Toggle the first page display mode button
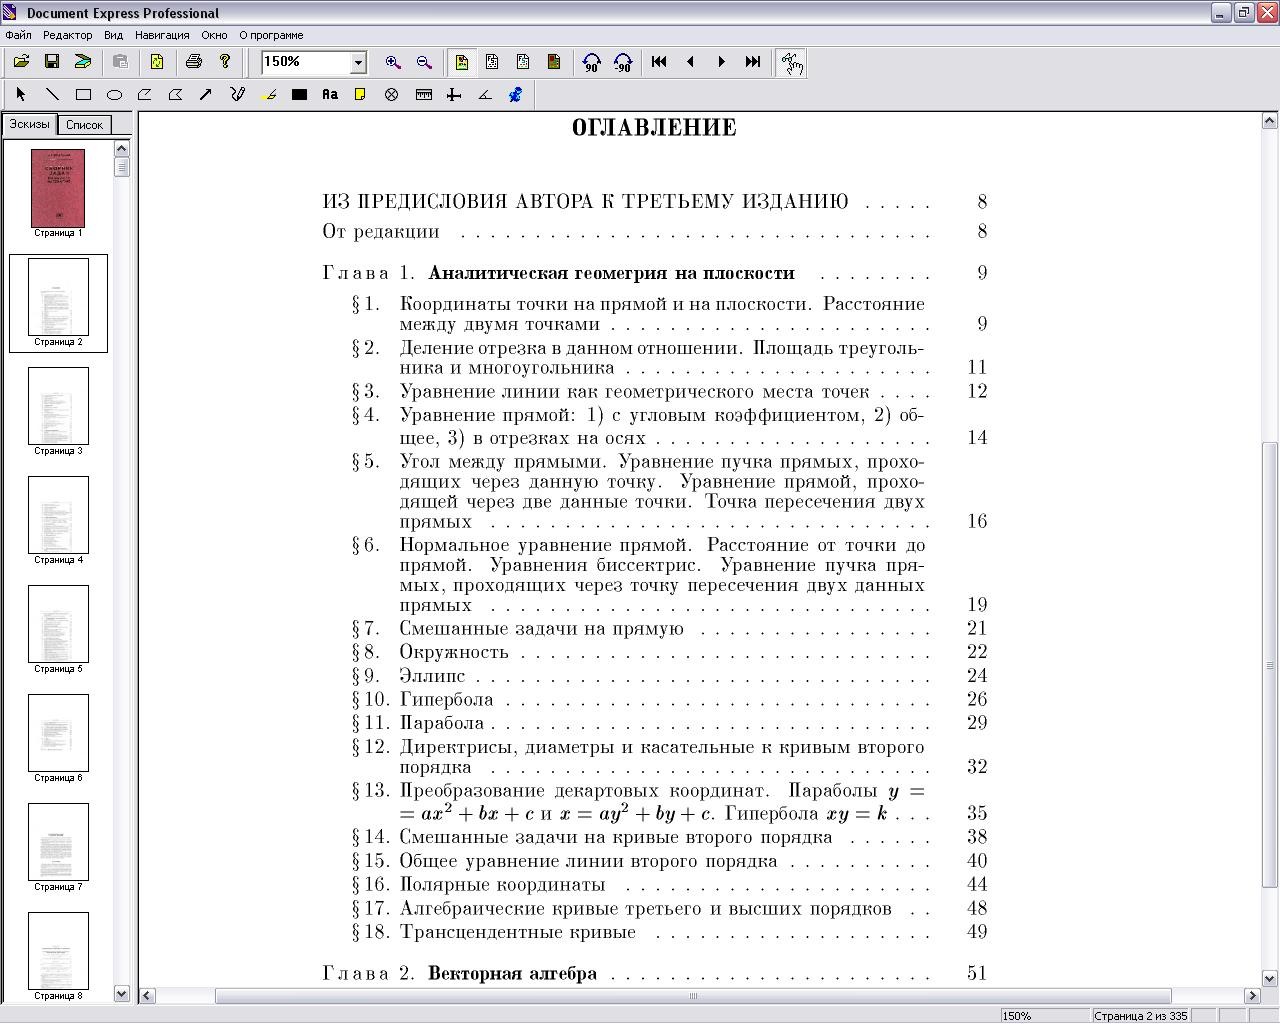Viewport: 1280px width, 1024px height. tap(462, 62)
